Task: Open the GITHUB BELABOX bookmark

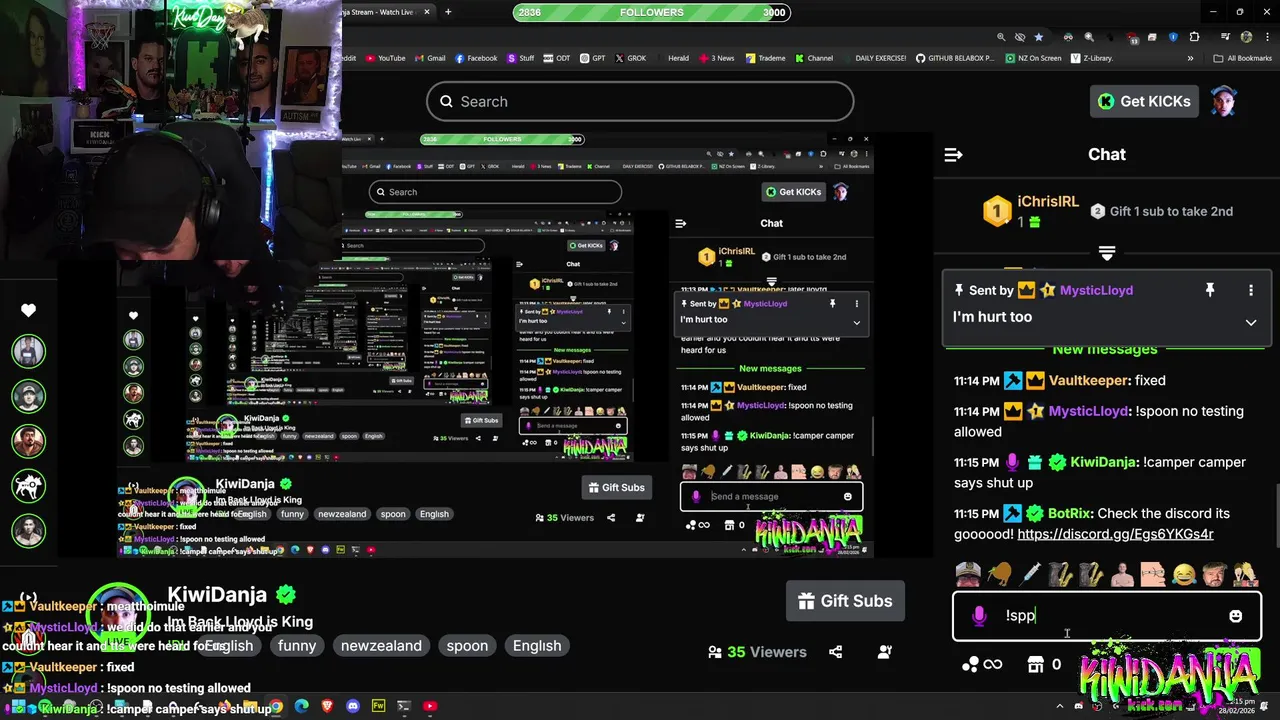Action: point(955,58)
